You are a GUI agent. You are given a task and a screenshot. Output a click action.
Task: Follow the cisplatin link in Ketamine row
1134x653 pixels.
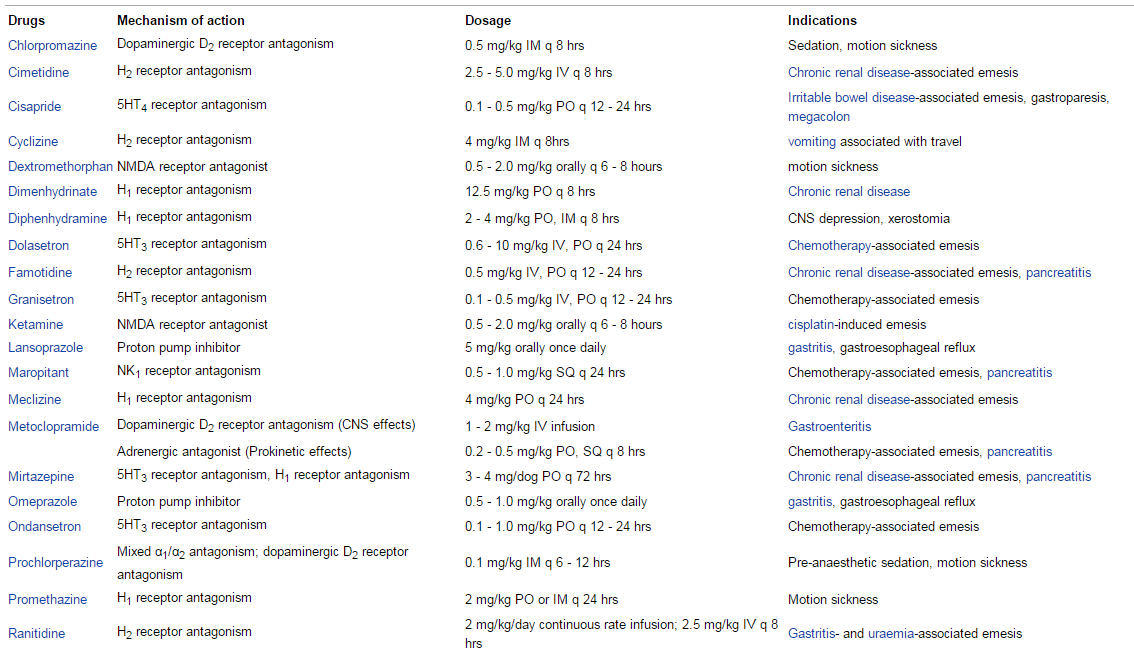point(811,325)
